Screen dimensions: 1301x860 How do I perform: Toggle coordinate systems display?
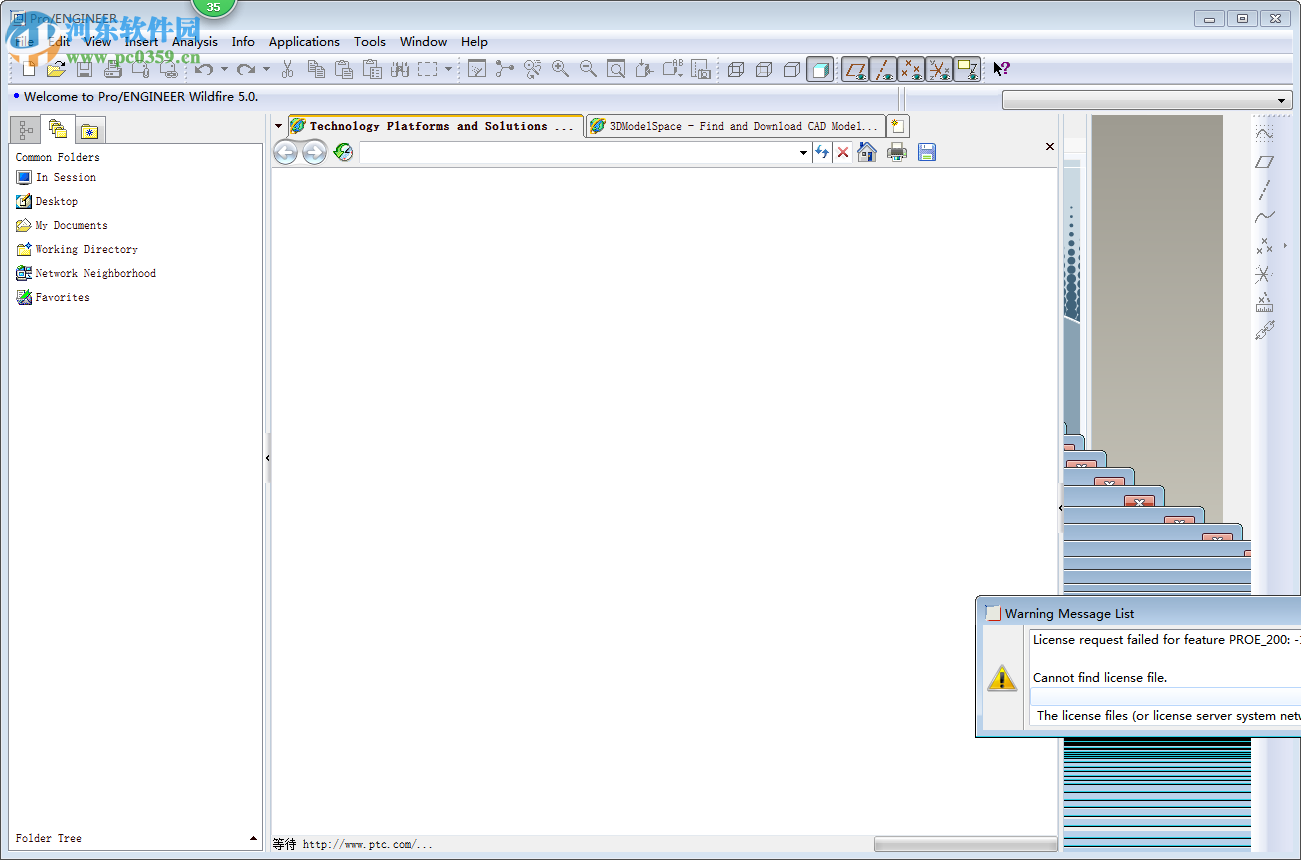click(939, 69)
